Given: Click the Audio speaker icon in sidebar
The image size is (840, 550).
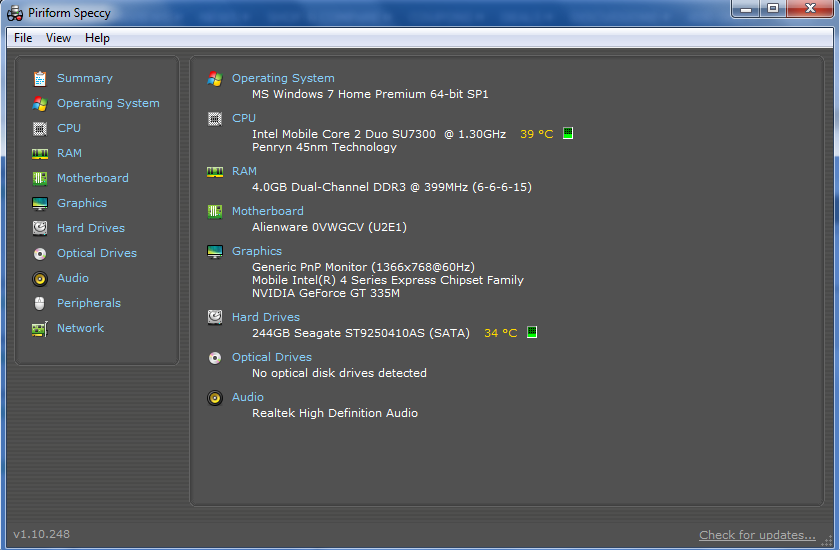Looking at the screenshot, I should 40,278.
